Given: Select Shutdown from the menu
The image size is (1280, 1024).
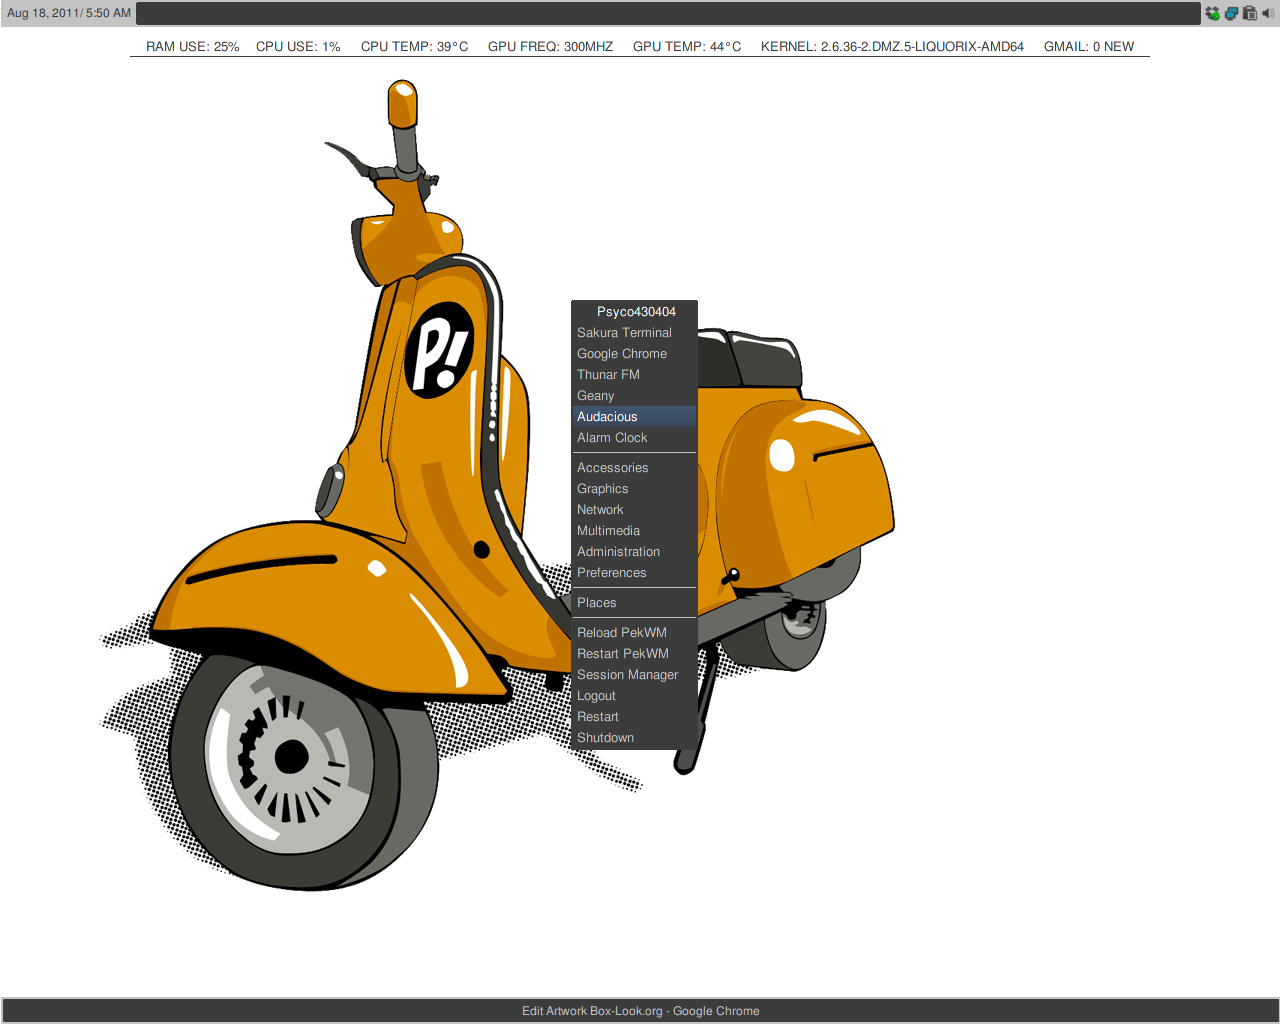Looking at the screenshot, I should [634, 738].
